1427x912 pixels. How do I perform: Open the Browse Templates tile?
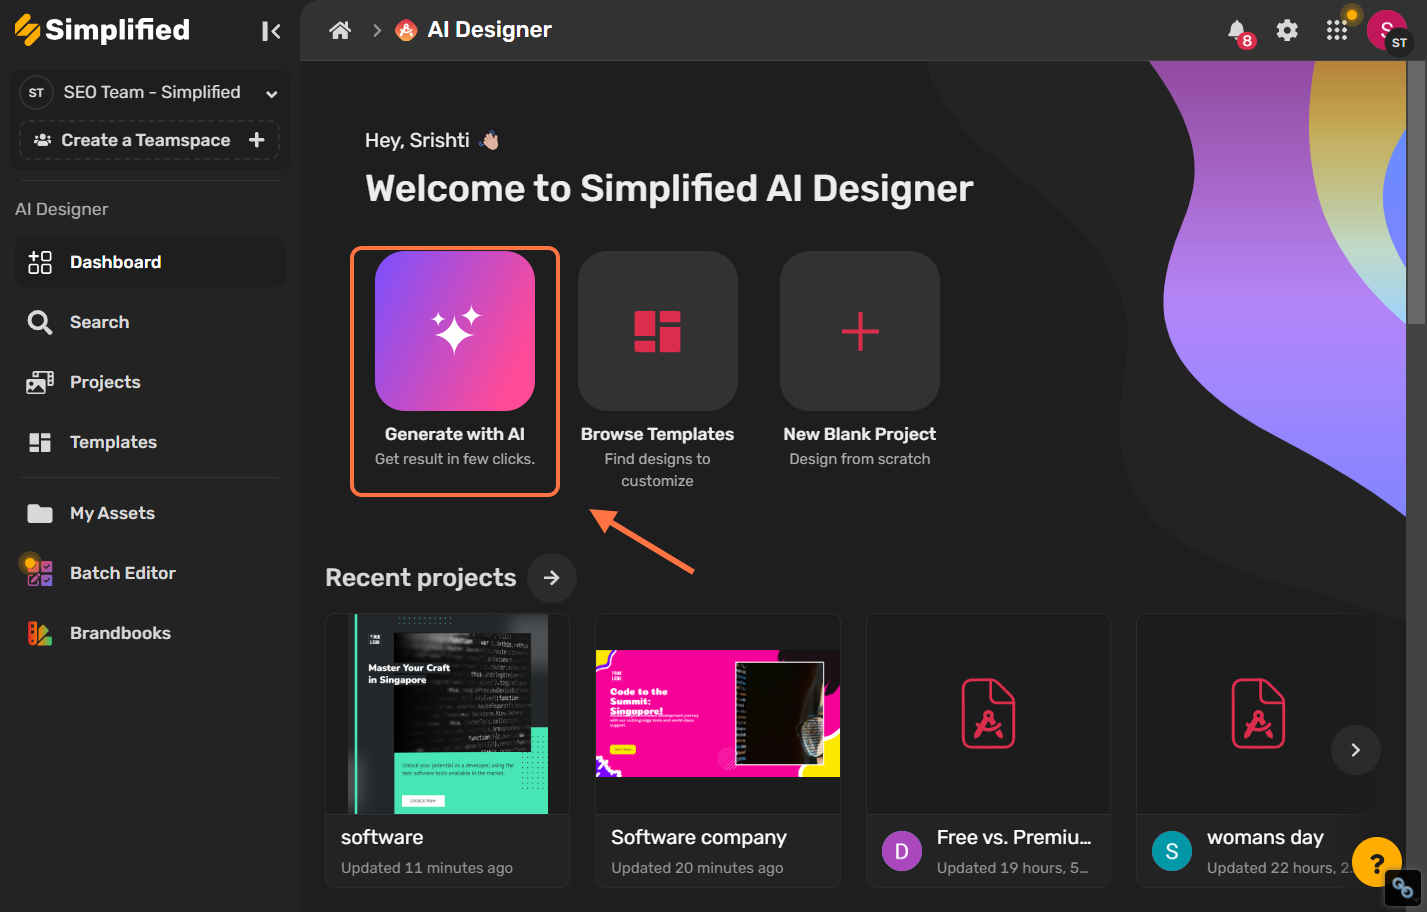[x=658, y=331]
